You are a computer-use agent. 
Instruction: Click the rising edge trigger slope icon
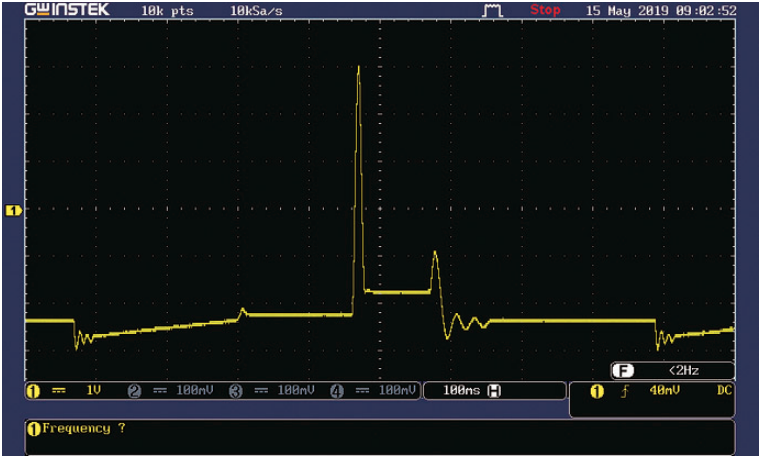tap(624, 391)
